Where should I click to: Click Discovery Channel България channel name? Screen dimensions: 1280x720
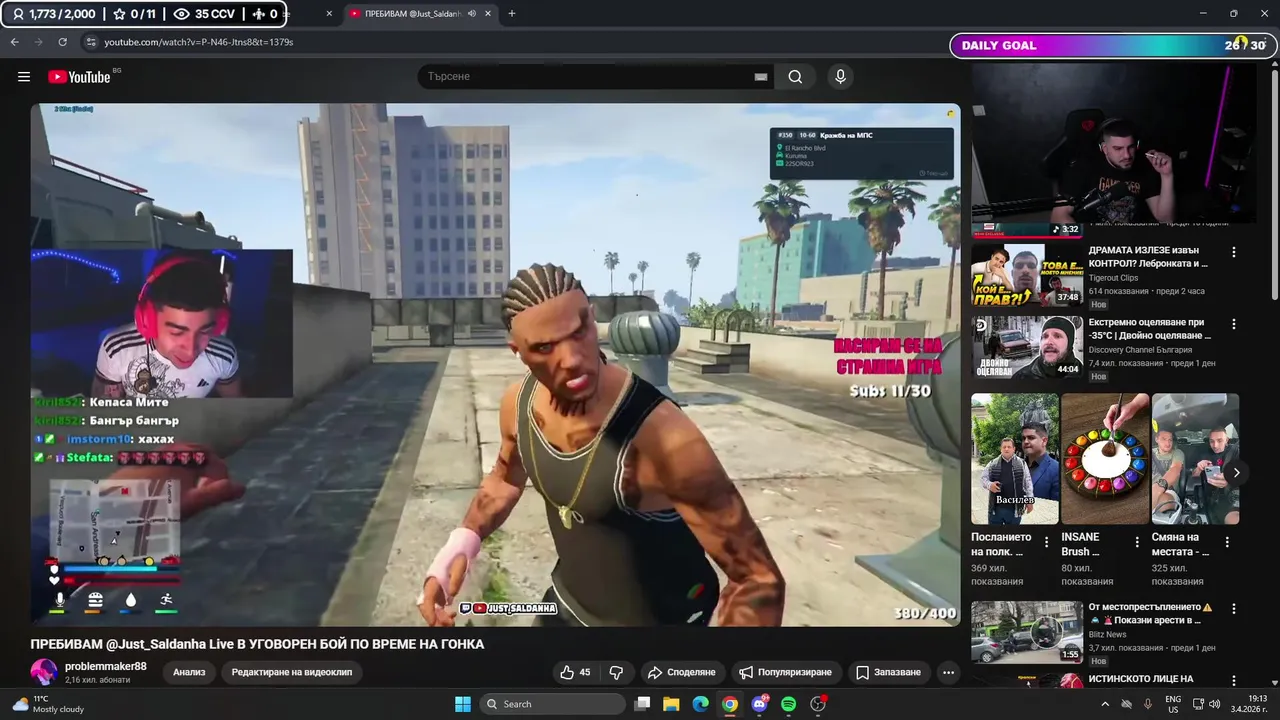coord(1140,350)
